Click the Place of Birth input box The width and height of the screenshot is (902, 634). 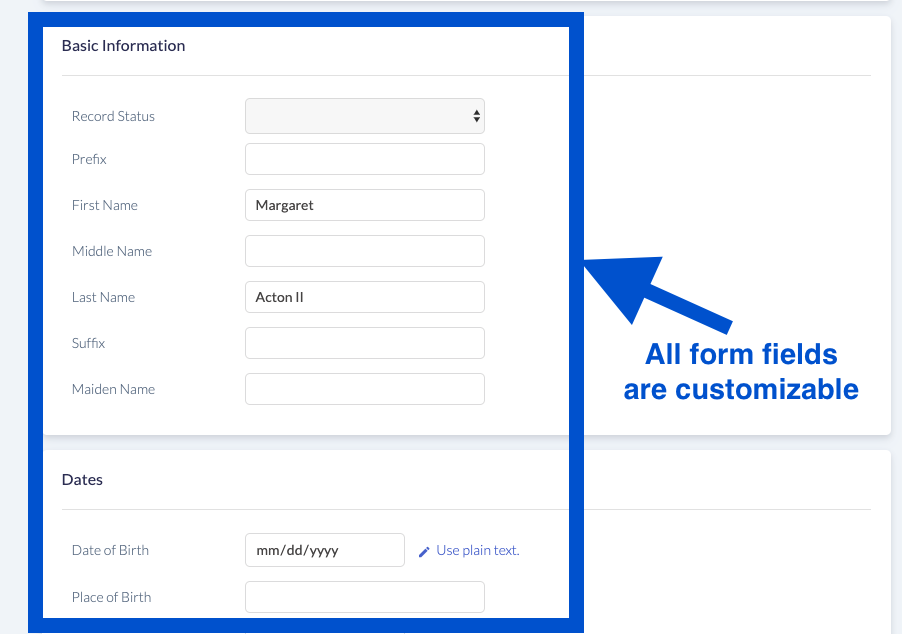365,596
